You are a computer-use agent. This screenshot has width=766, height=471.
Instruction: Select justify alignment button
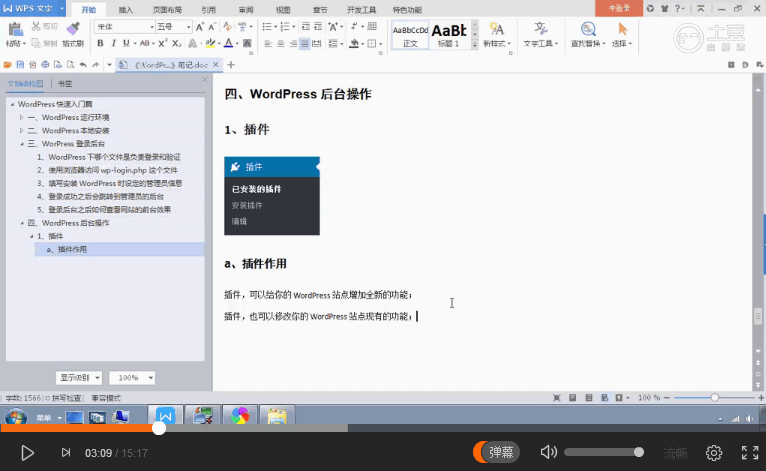click(x=305, y=43)
